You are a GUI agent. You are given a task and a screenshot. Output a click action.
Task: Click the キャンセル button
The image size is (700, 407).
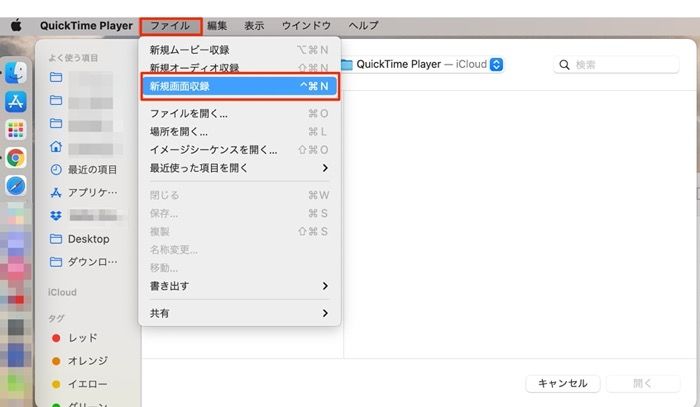[x=562, y=383]
